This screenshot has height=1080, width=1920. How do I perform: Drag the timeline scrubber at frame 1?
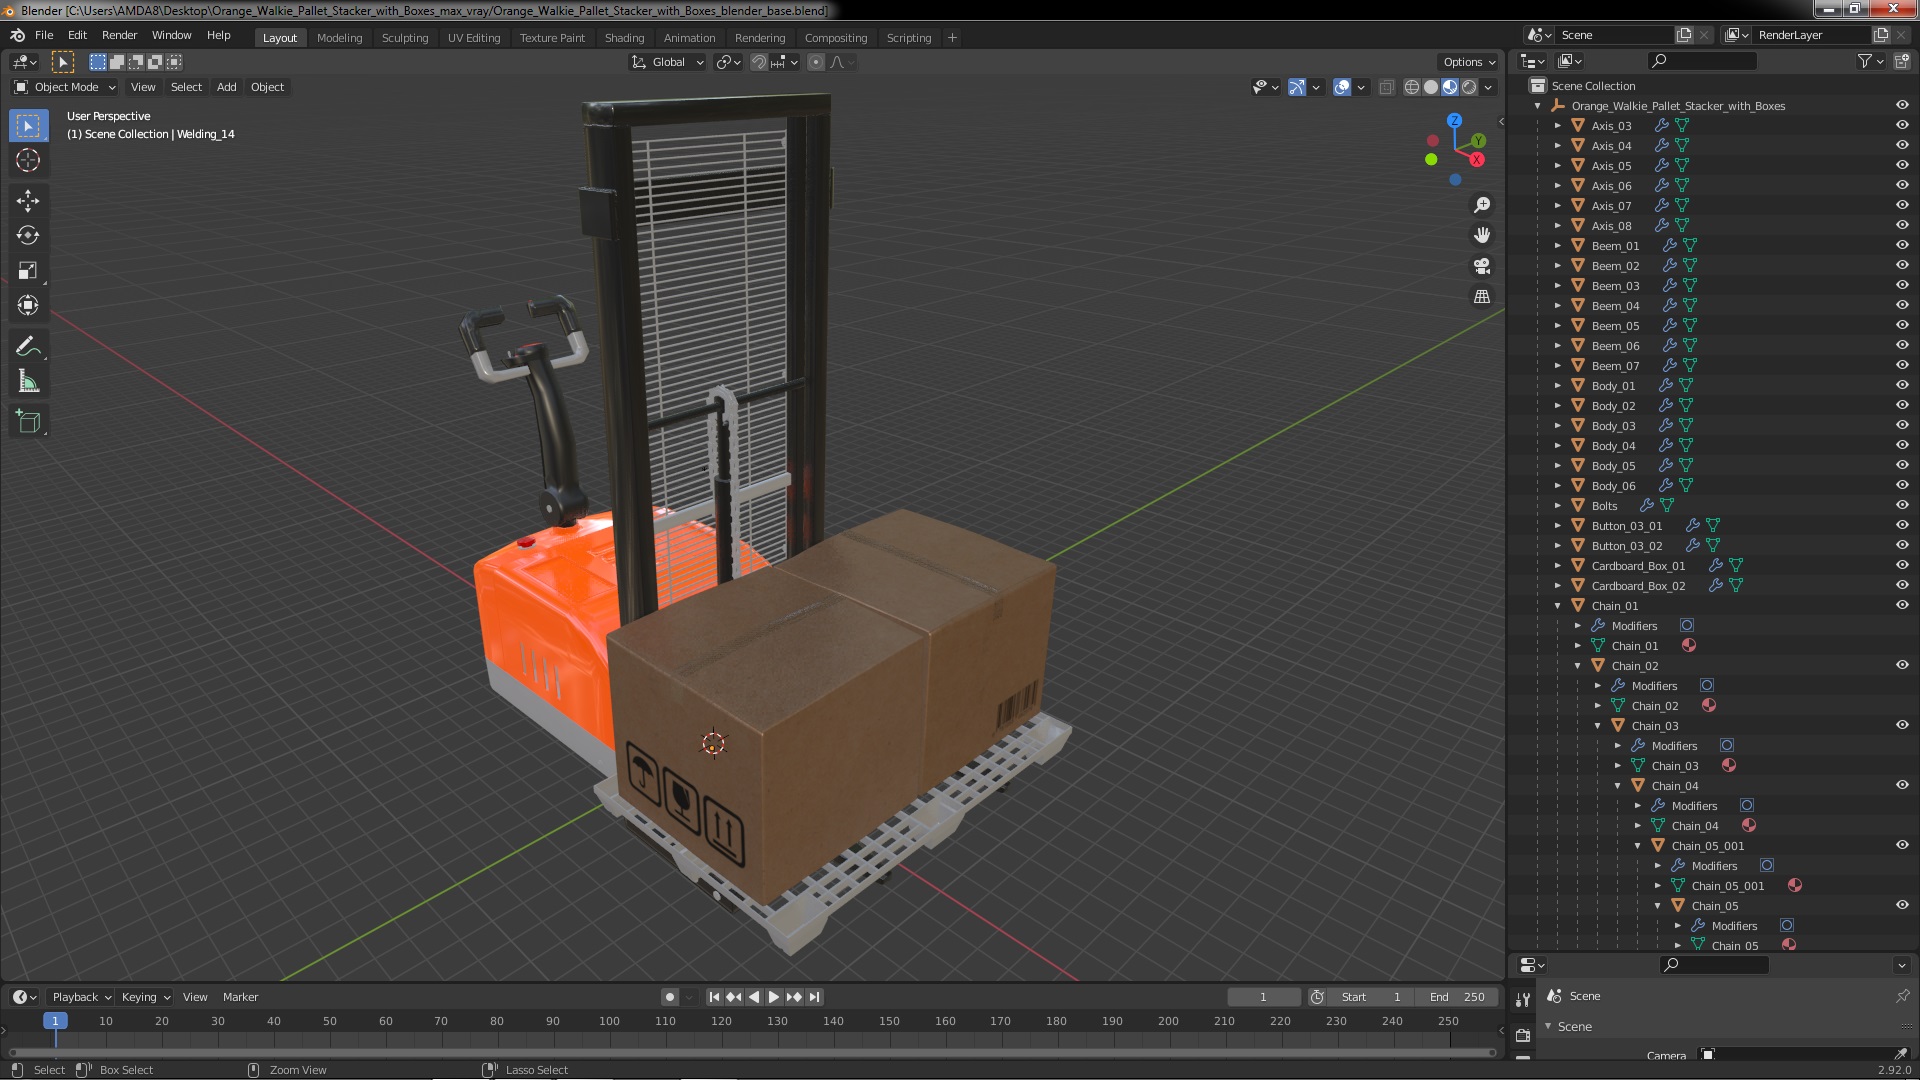(x=53, y=1021)
